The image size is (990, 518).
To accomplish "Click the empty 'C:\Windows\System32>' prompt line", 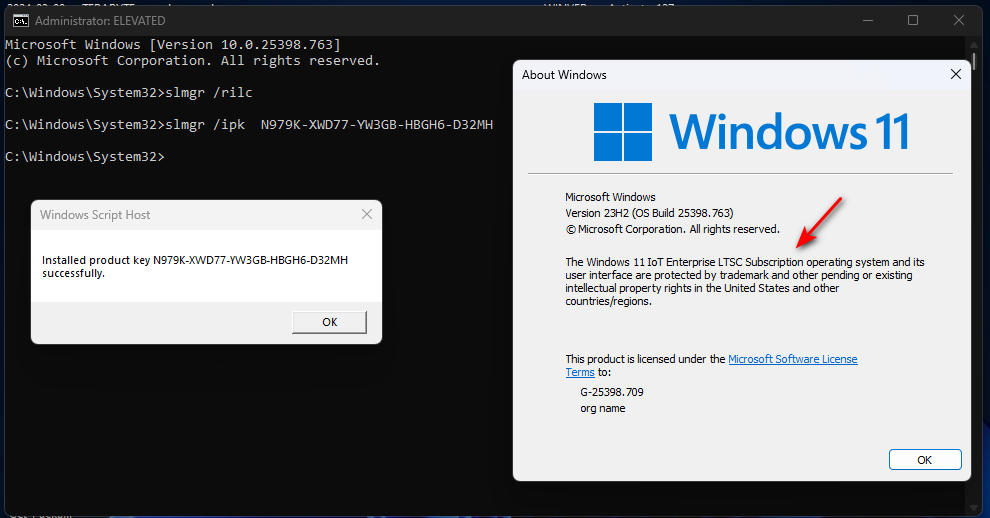I will (x=85, y=157).
